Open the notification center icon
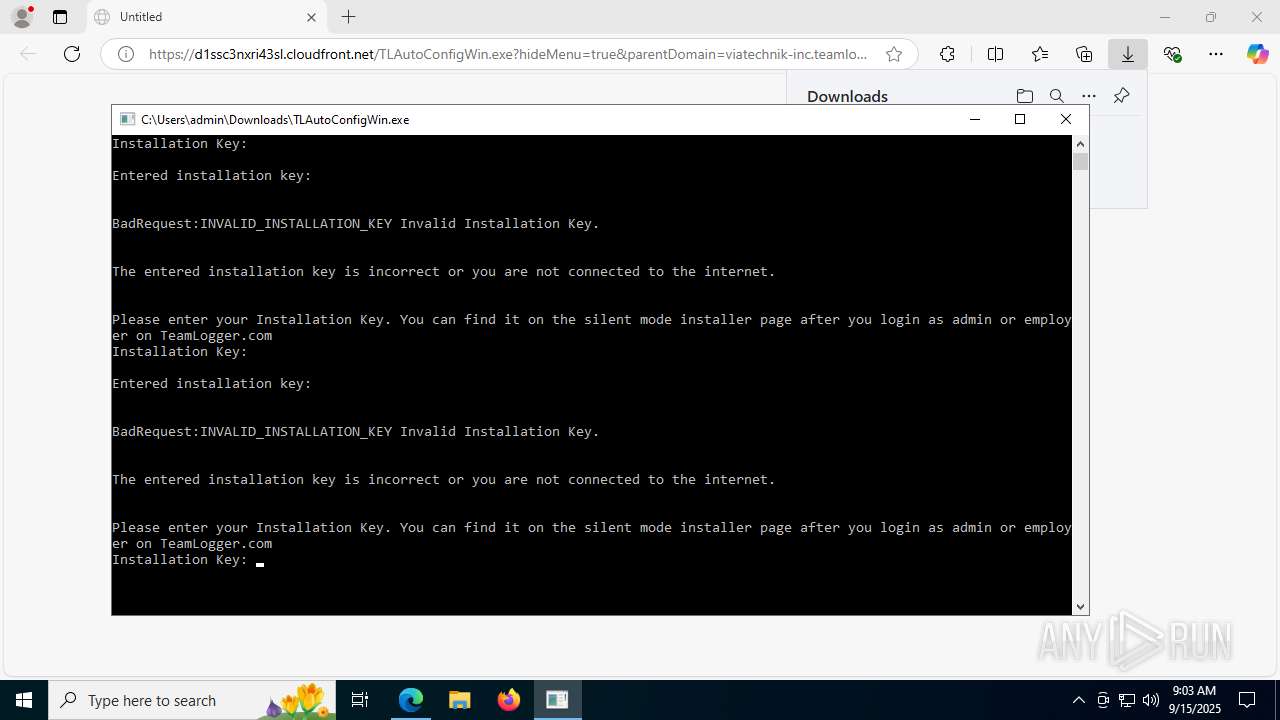1280x720 pixels. pos(1247,700)
